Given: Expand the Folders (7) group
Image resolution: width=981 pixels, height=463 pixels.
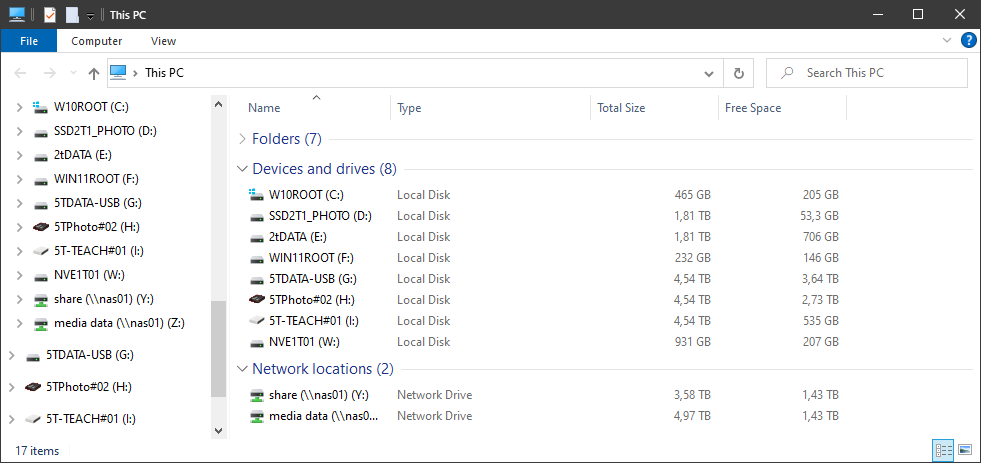Looking at the screenshot, I should (x=242, y=139).
